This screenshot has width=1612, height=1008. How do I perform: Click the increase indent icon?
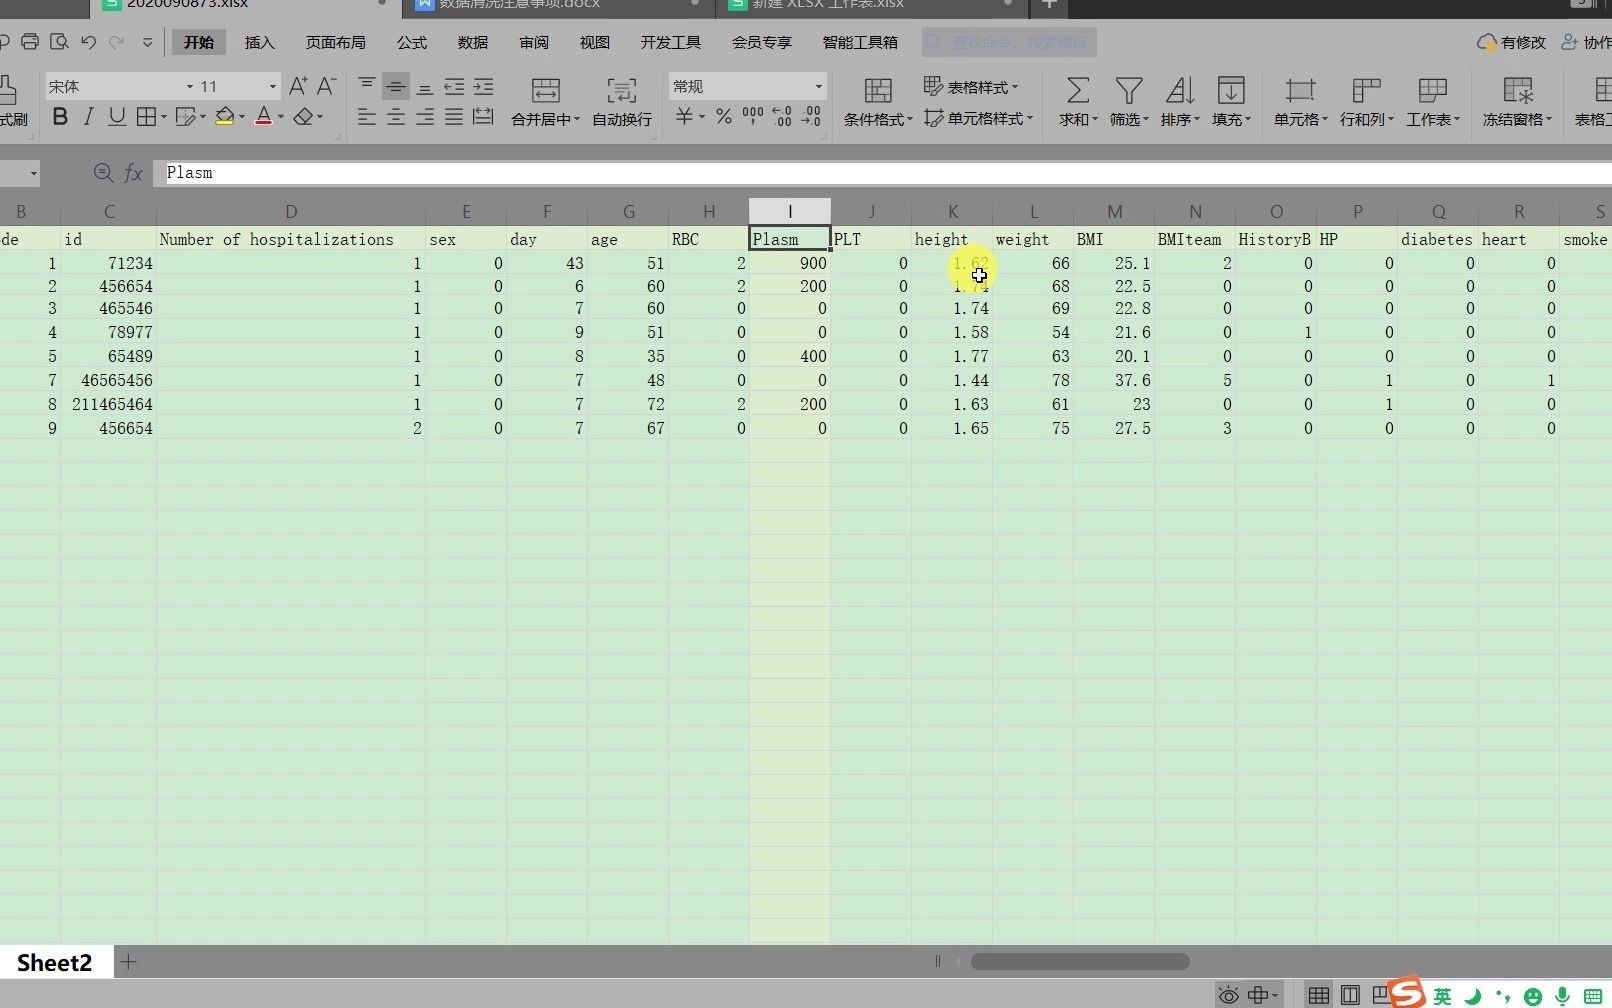click(483, 86)
